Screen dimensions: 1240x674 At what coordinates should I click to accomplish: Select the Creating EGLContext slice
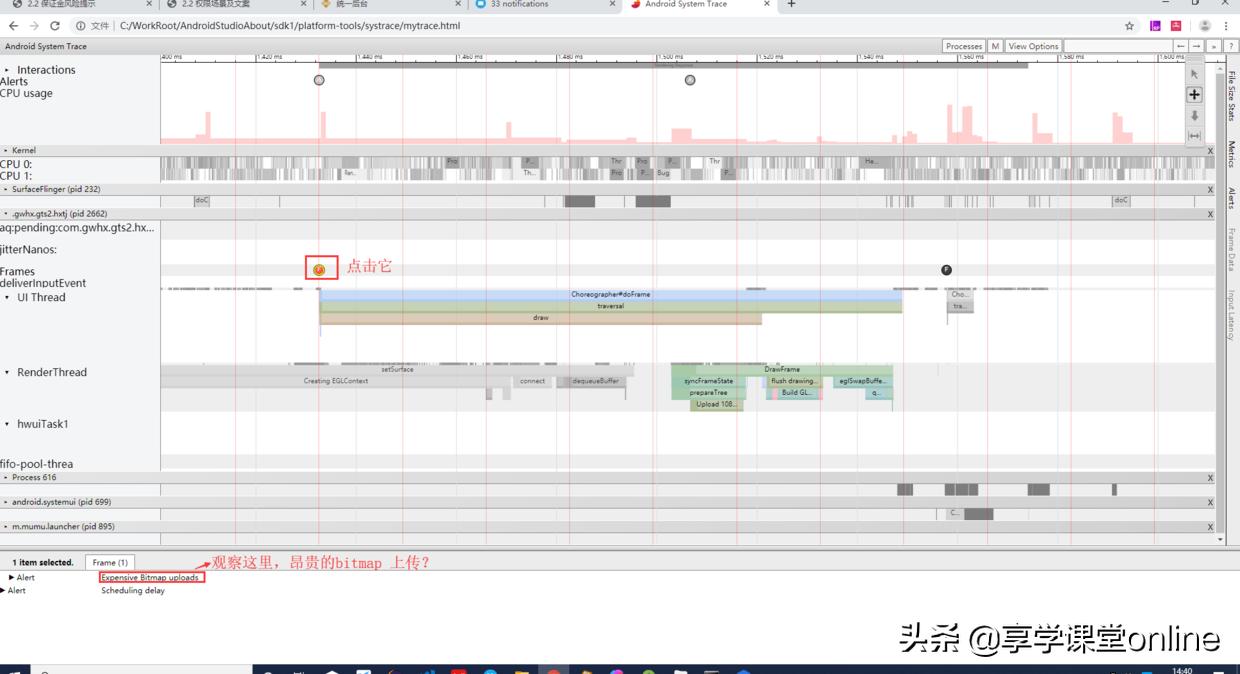(x=336, y=381)
